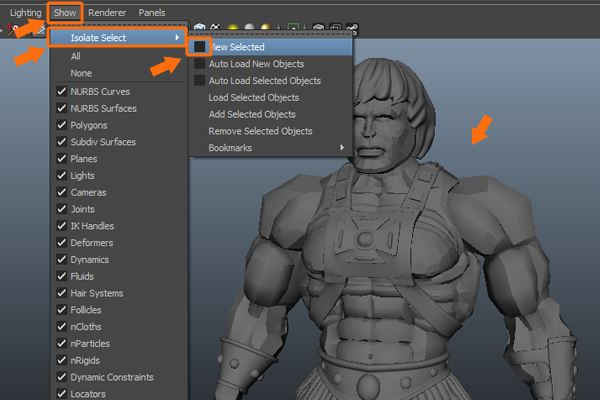The image size is (600, 400).
Task: Click the checkered textured display icon
Action: 215,27
